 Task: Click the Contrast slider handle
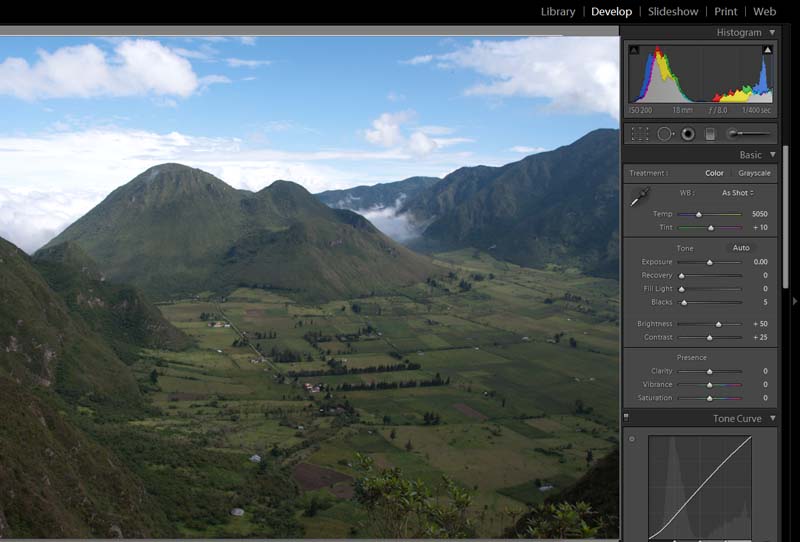click(709, 338)
